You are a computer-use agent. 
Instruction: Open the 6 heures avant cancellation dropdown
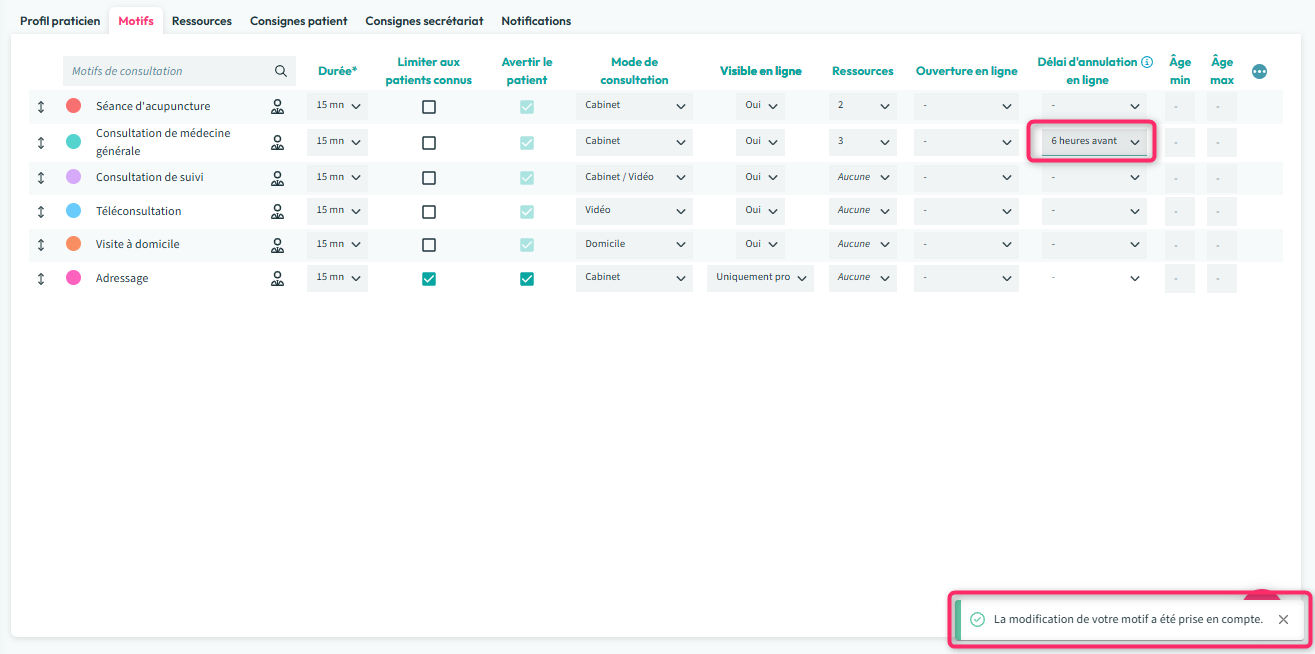point(1094,142)
